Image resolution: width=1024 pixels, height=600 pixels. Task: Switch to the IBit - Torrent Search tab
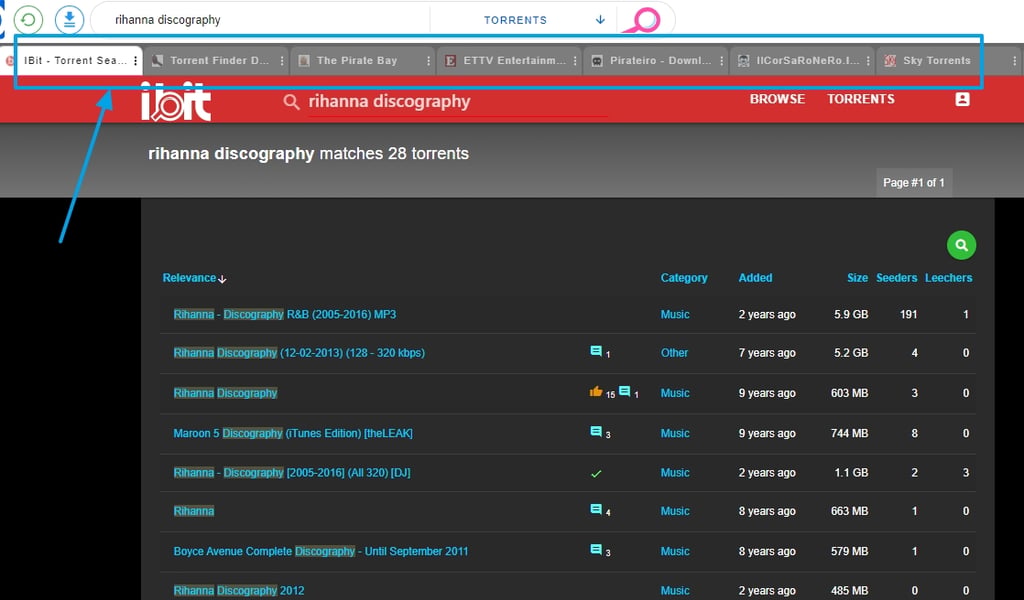(72, 61)
